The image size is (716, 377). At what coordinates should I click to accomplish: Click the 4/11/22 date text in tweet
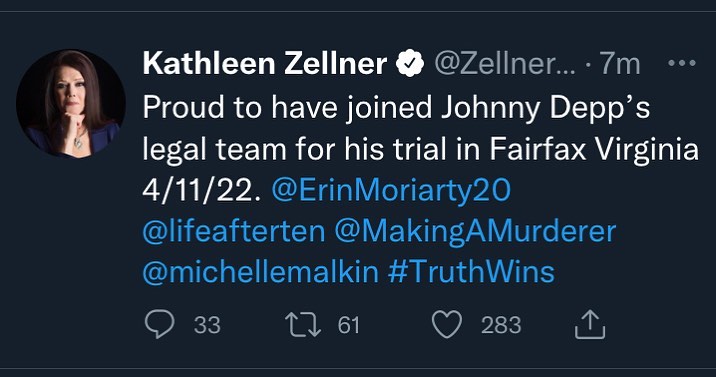(x=201, y=191)
